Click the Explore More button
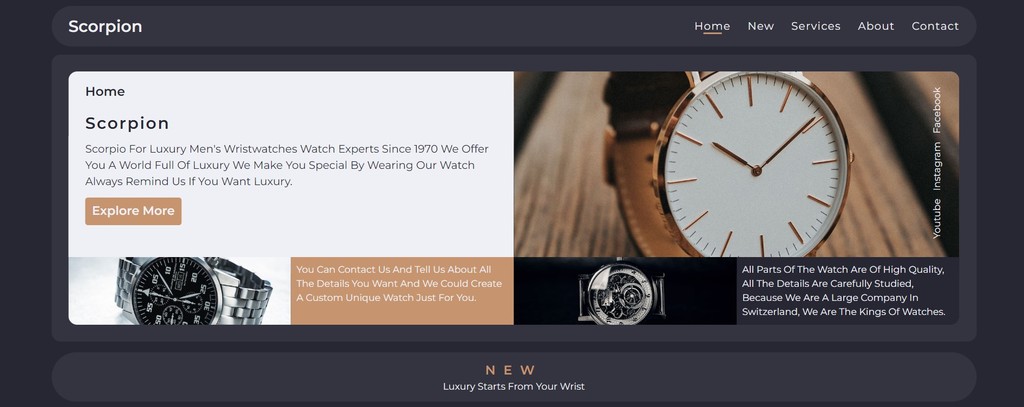Viewport: 1024px width, 407px height. [133, 211]
